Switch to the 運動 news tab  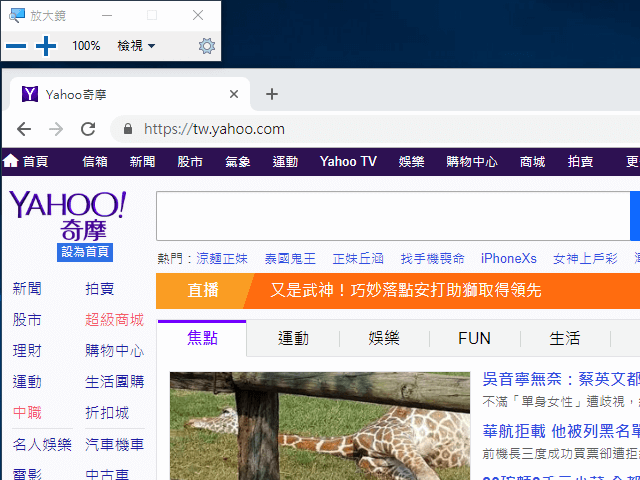[x=293, y=338]
